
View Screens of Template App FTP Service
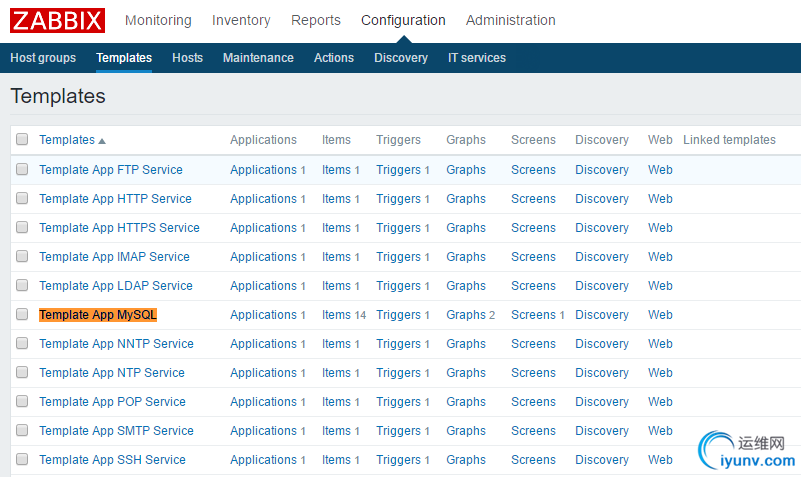[x=533, y=170]
